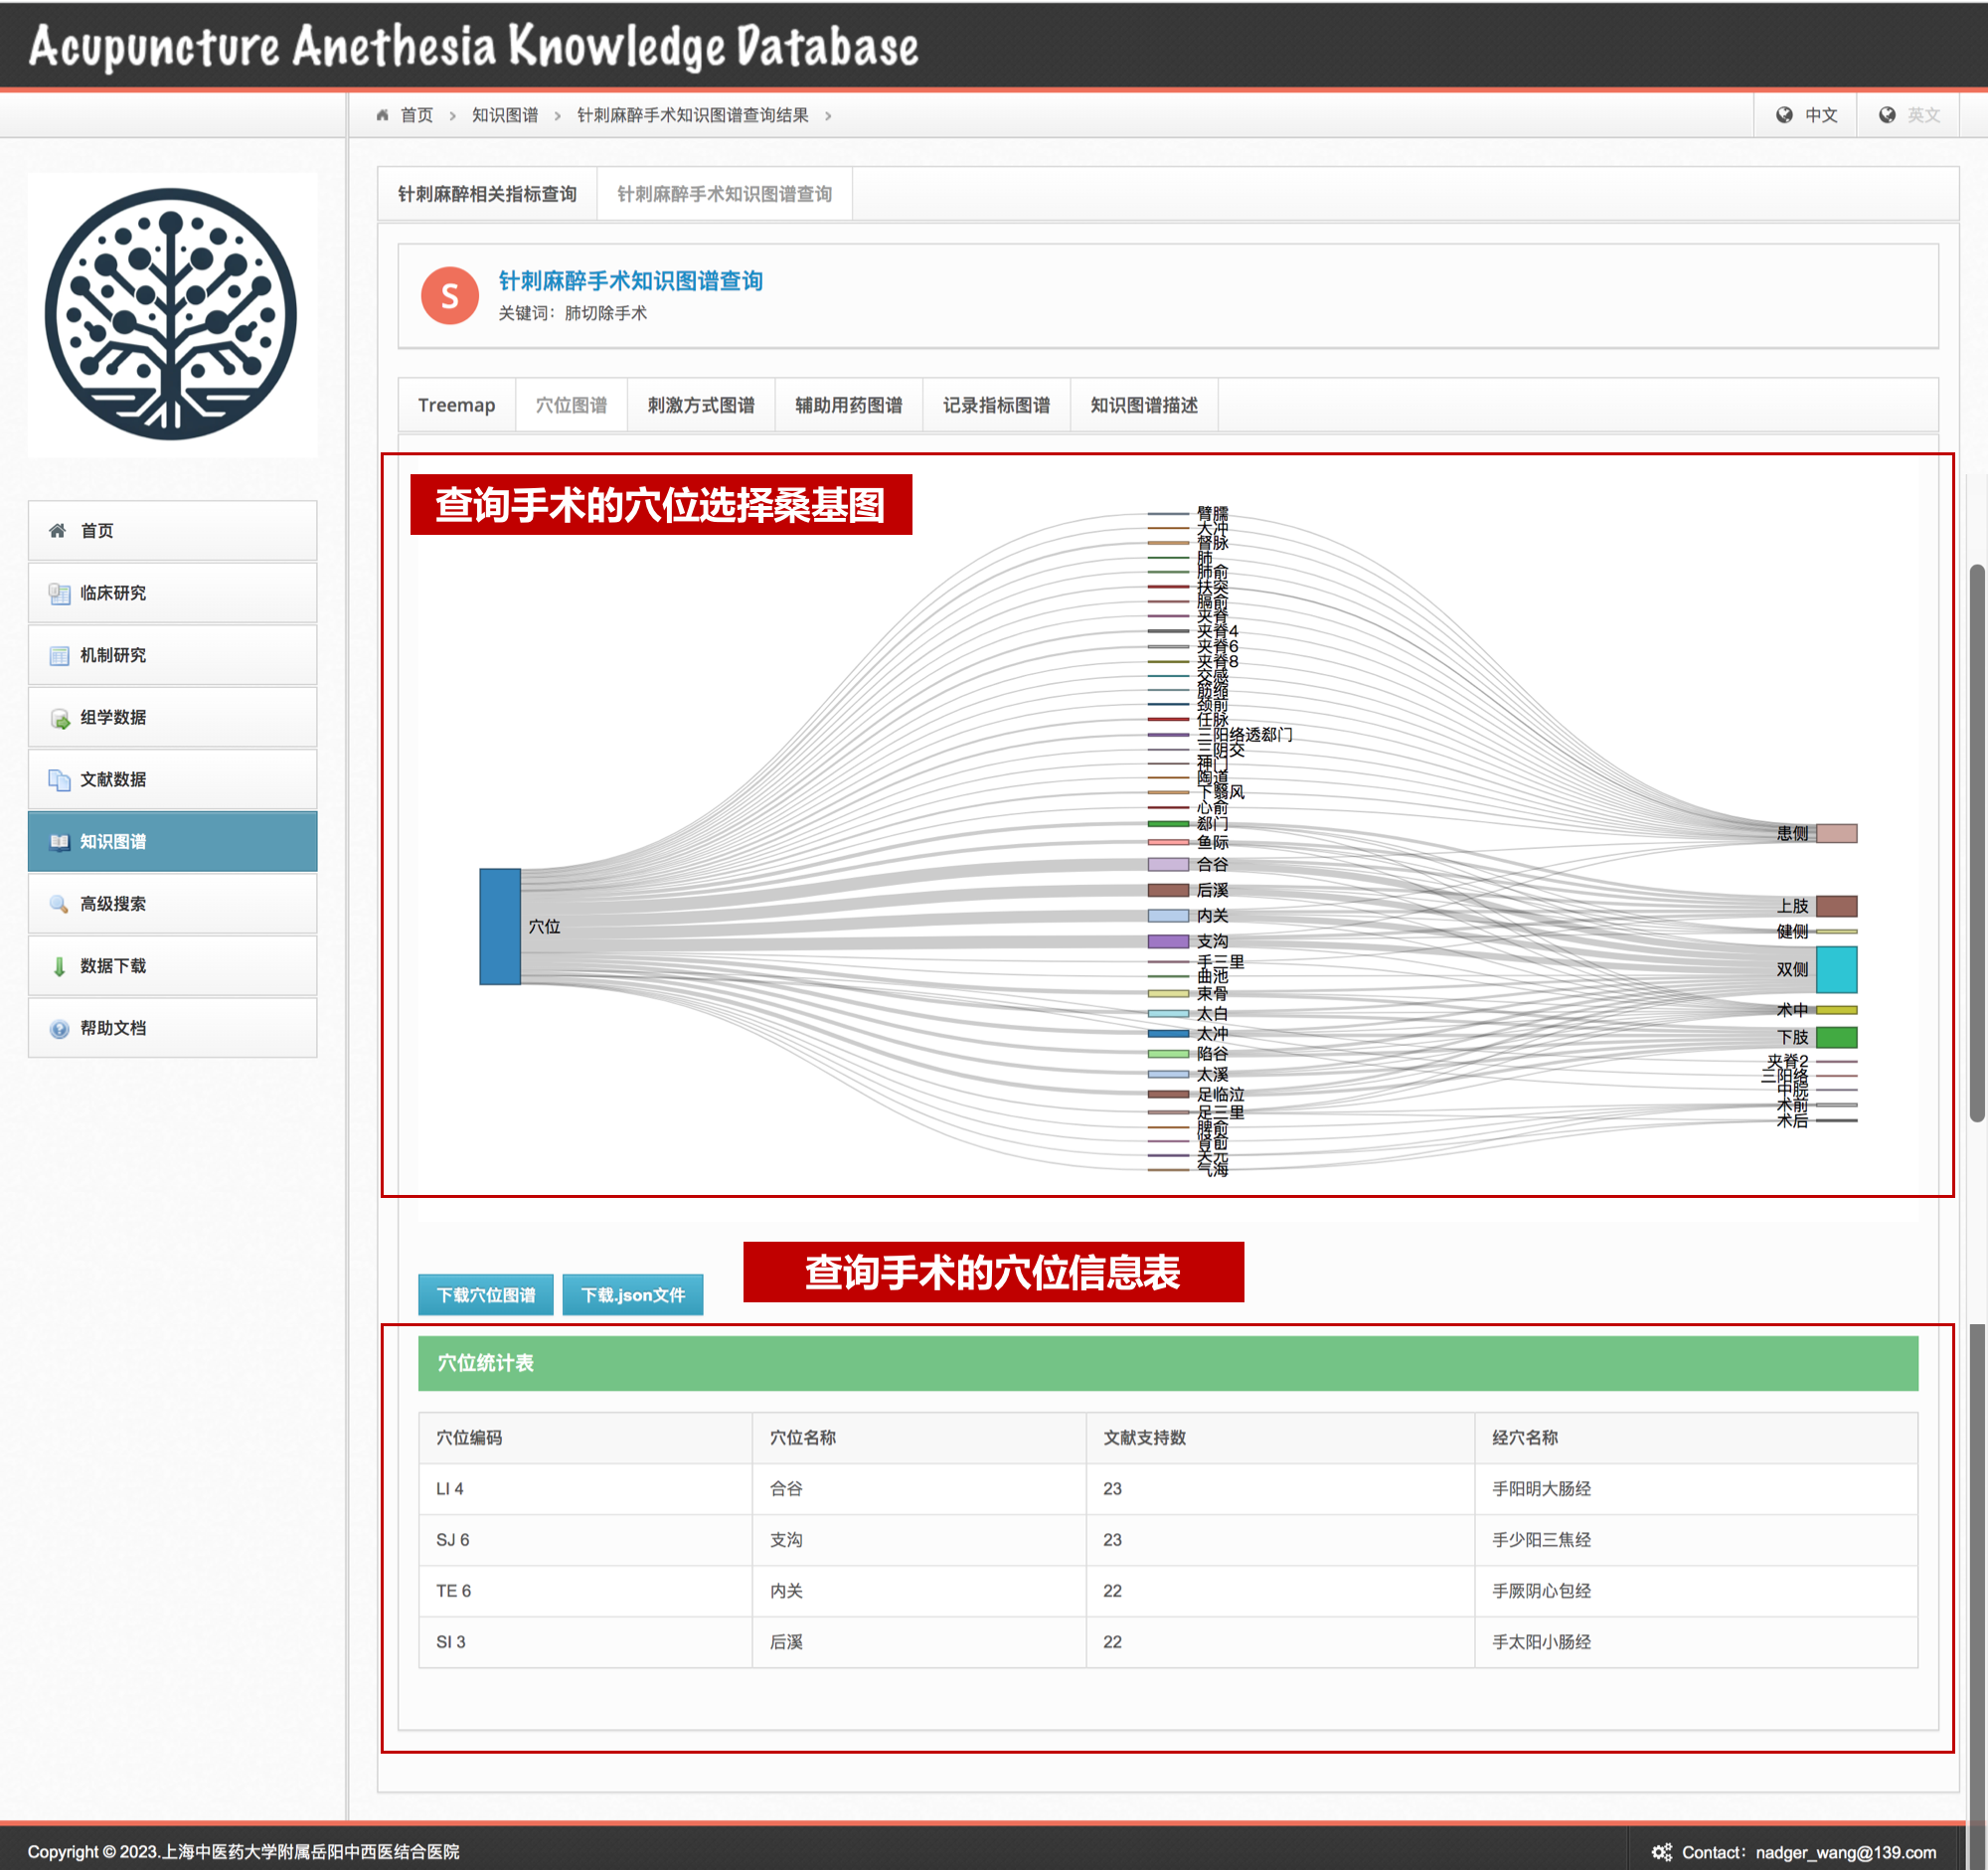
Task: Click the globe icon next to 中文
Action: point(1784,115)
